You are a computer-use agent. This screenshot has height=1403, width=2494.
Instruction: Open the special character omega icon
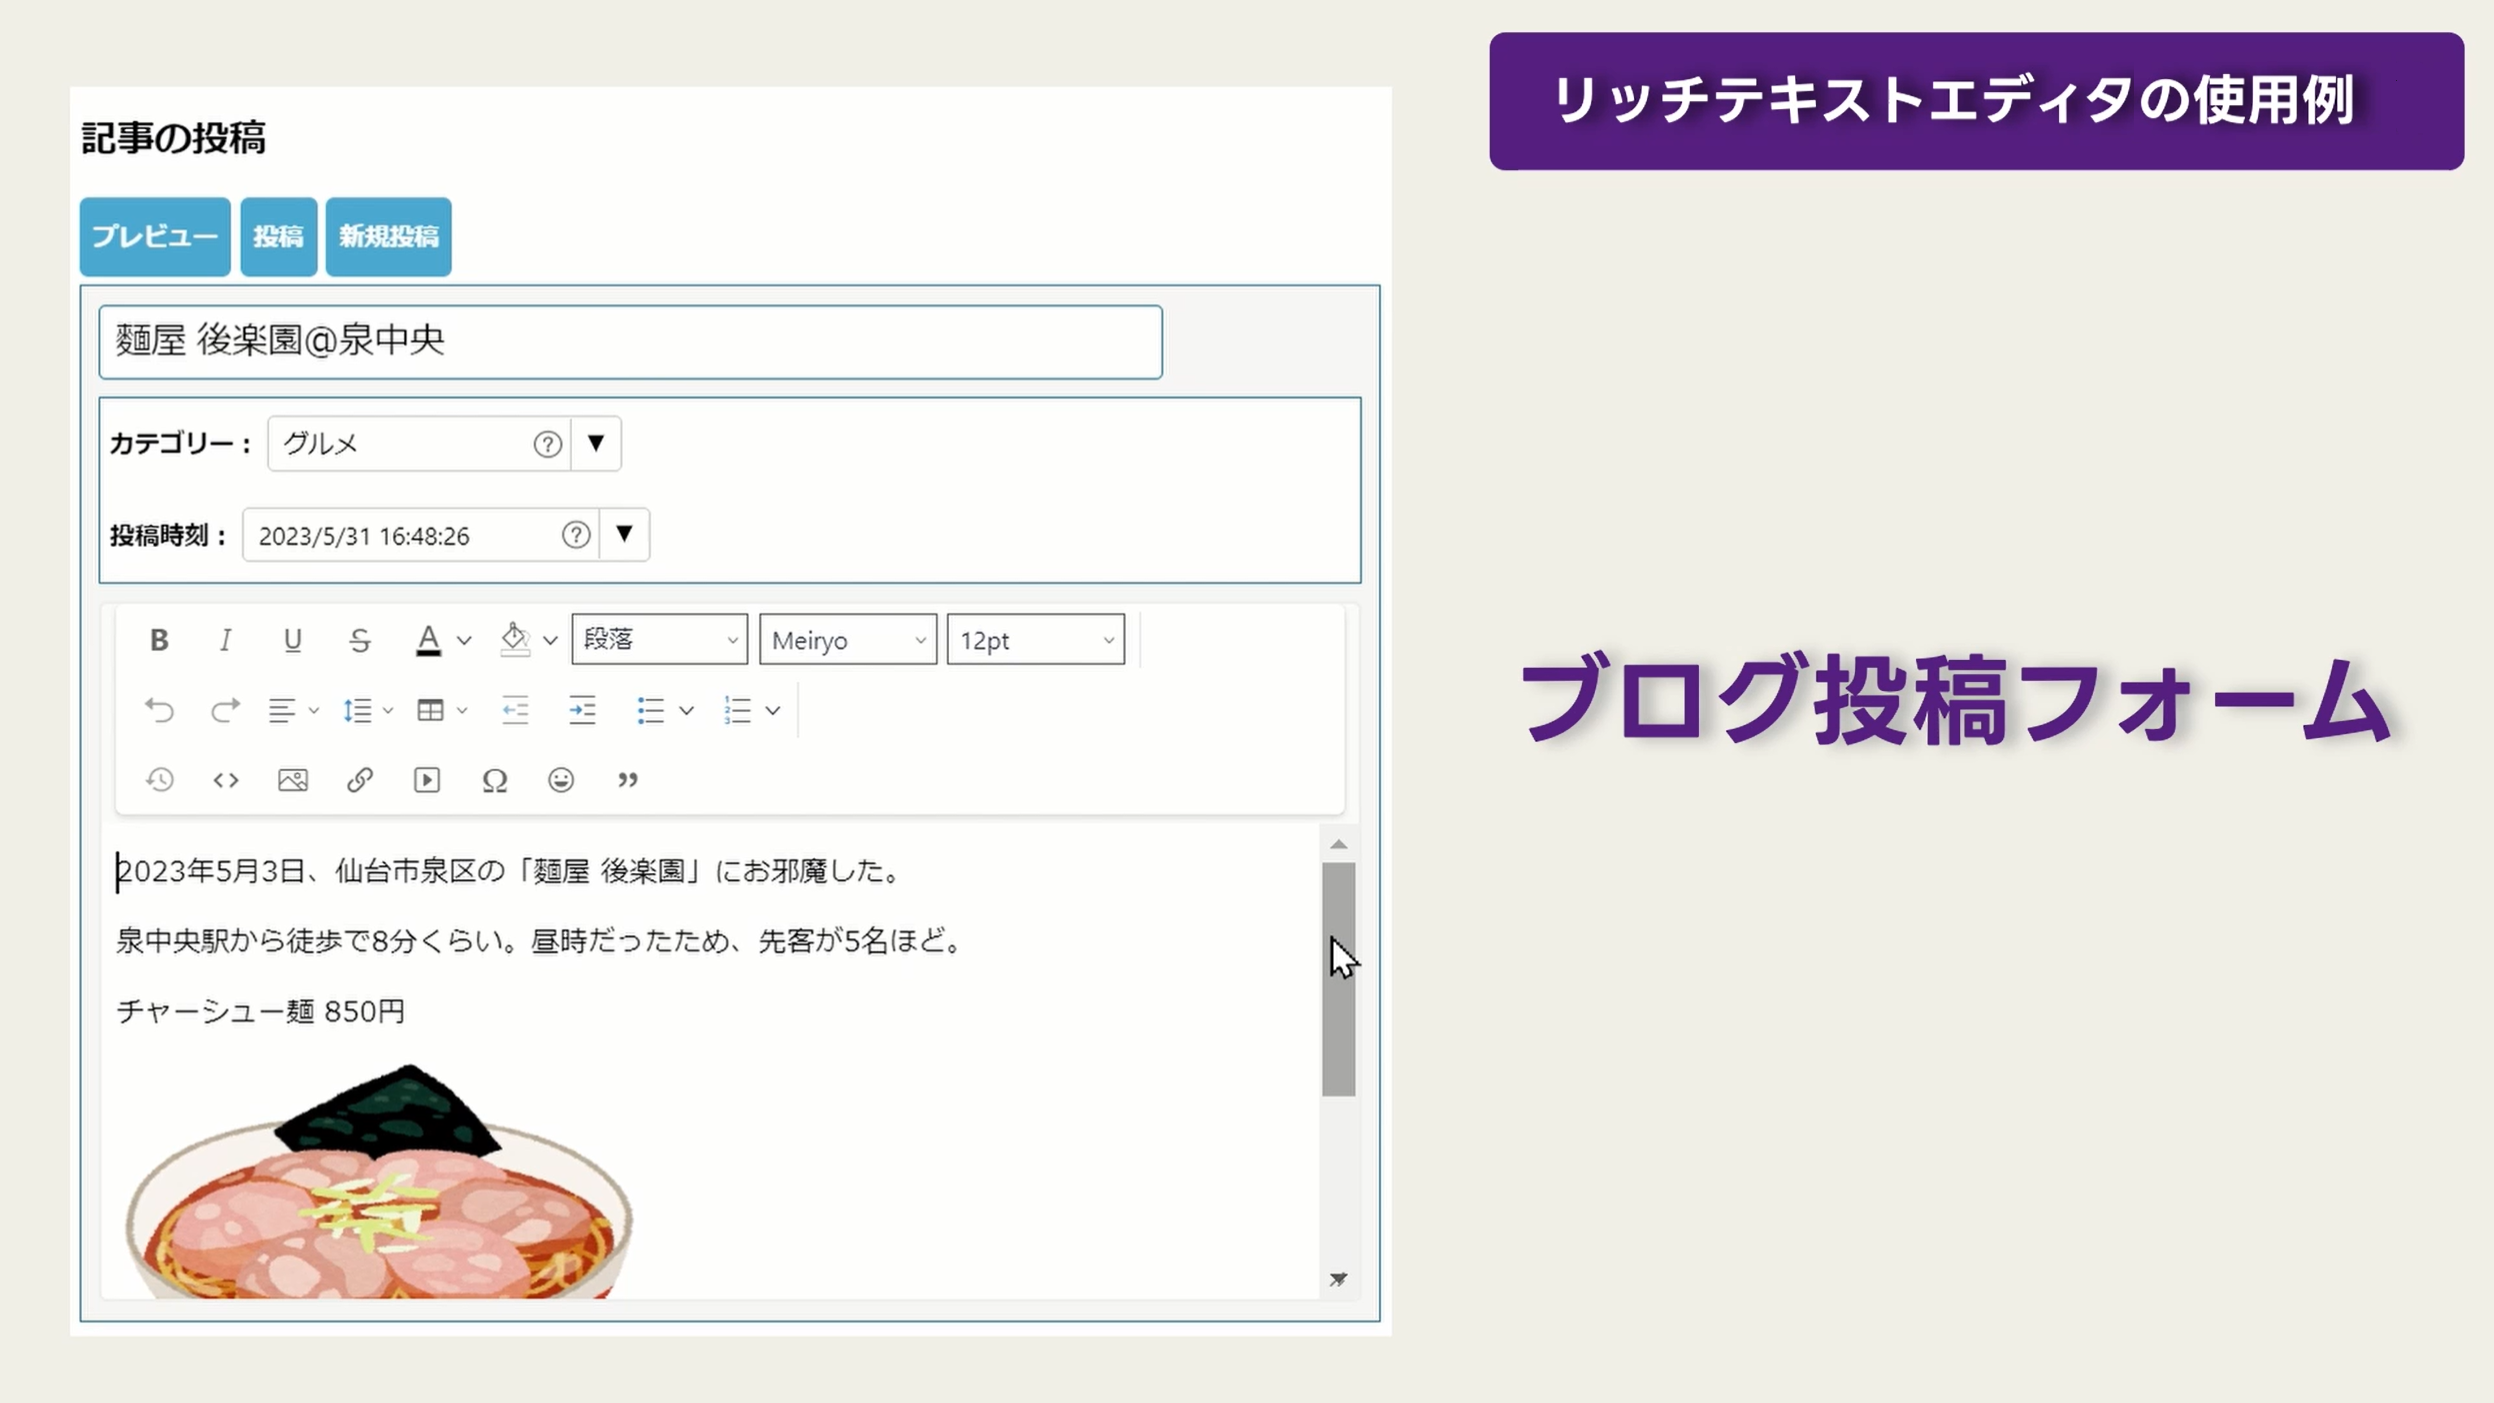click(494, 780)
